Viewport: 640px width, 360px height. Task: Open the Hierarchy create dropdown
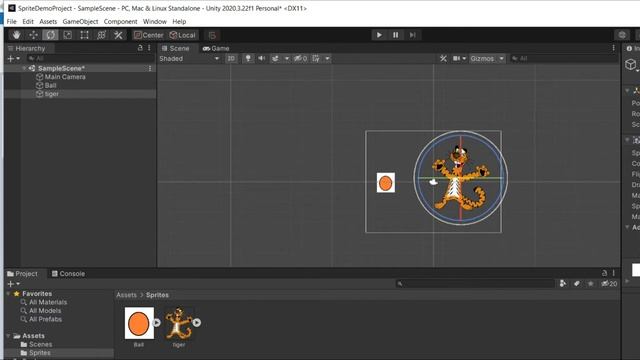point(13,58)
